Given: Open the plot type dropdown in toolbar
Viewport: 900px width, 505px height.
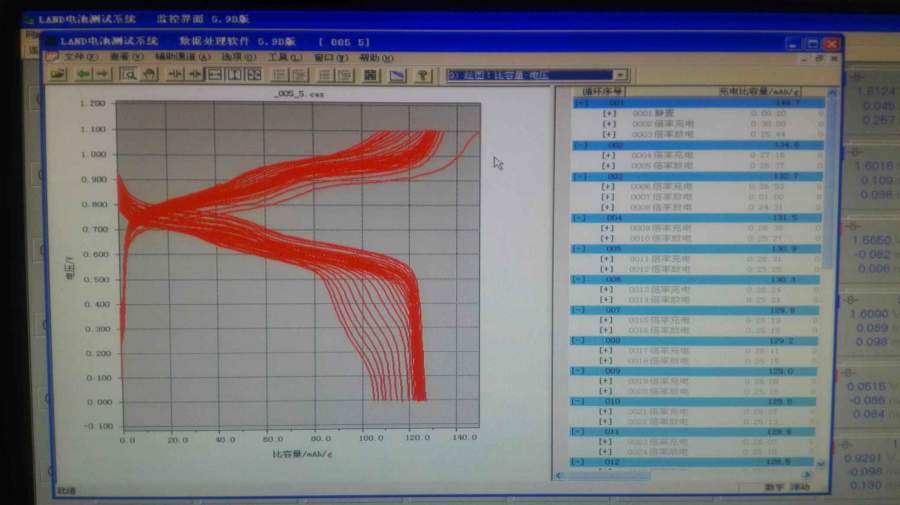Looking at the screenshot, I should 620,75.
